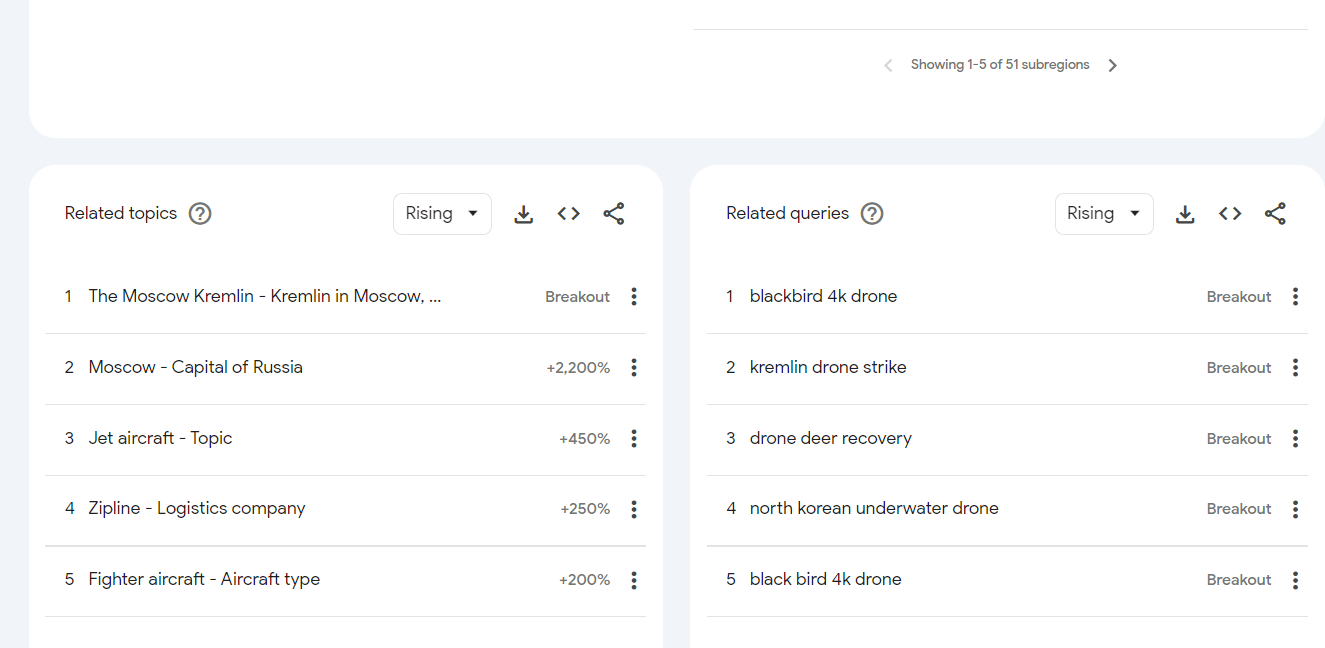1325x648 pixels.
Task: Click Breakout label for kremlin drone strike
Action: [x=1239, y=368]
